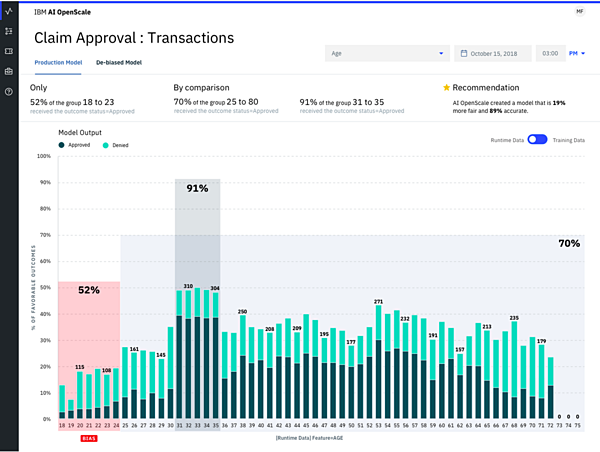
Task: Switch to the De-biased Model tab
Action: click(119, 62)
